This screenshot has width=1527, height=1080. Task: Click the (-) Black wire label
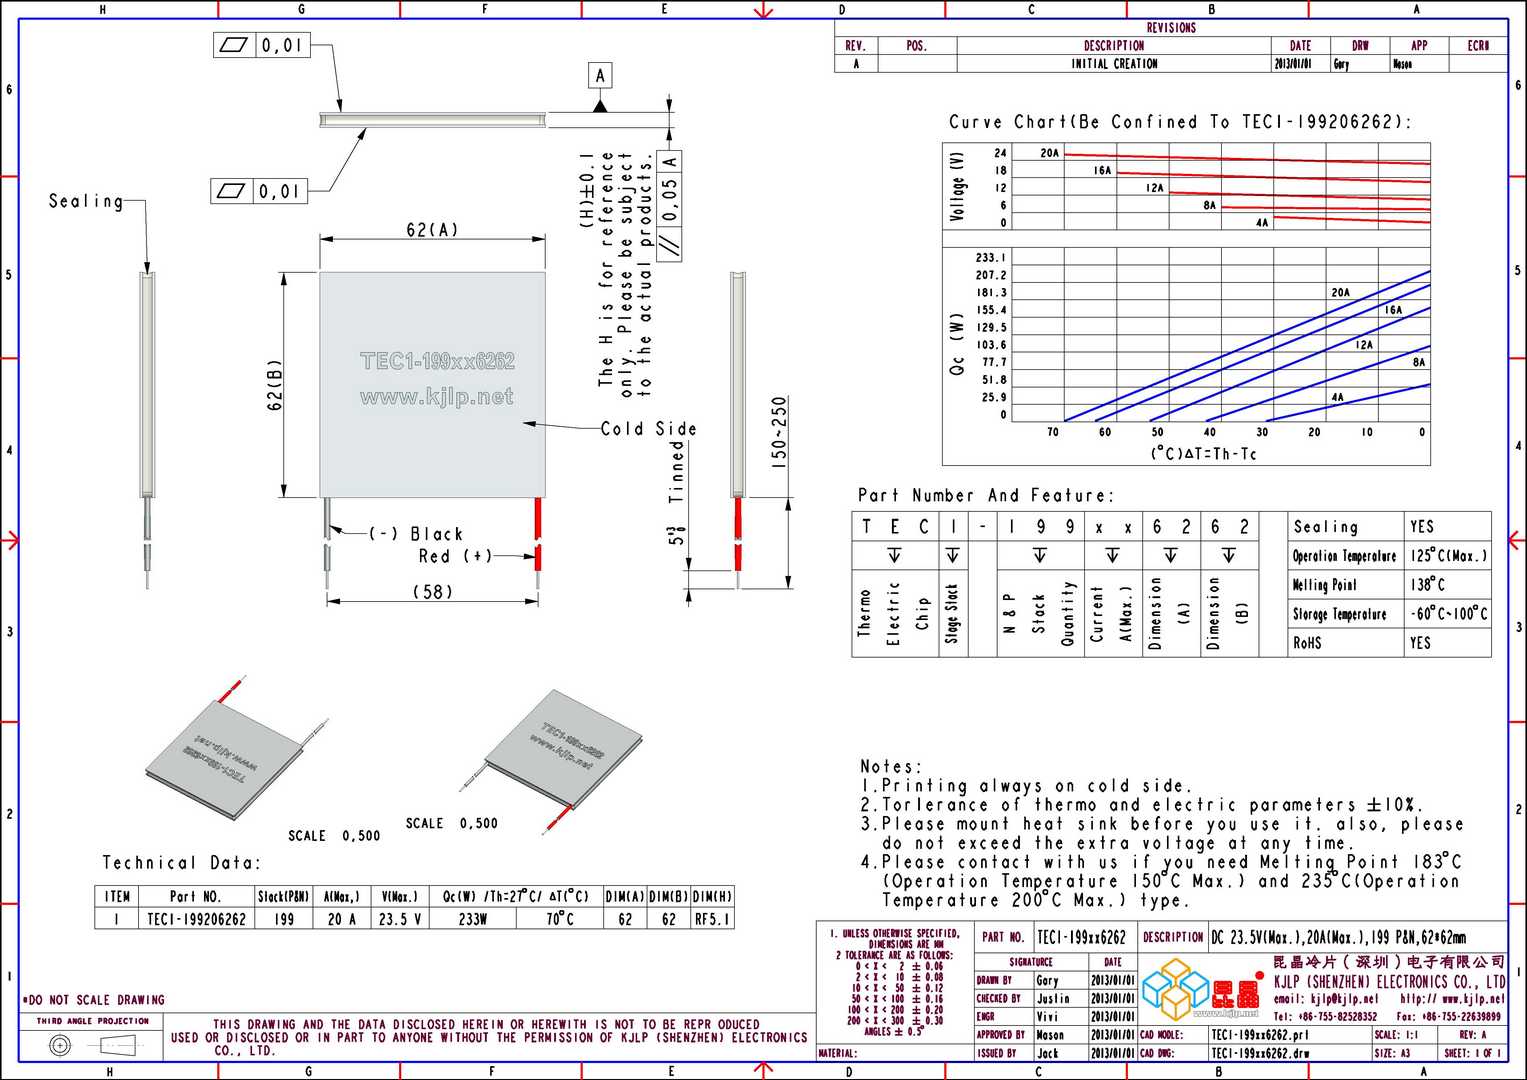pyautogui.click(x=415, y=534)
